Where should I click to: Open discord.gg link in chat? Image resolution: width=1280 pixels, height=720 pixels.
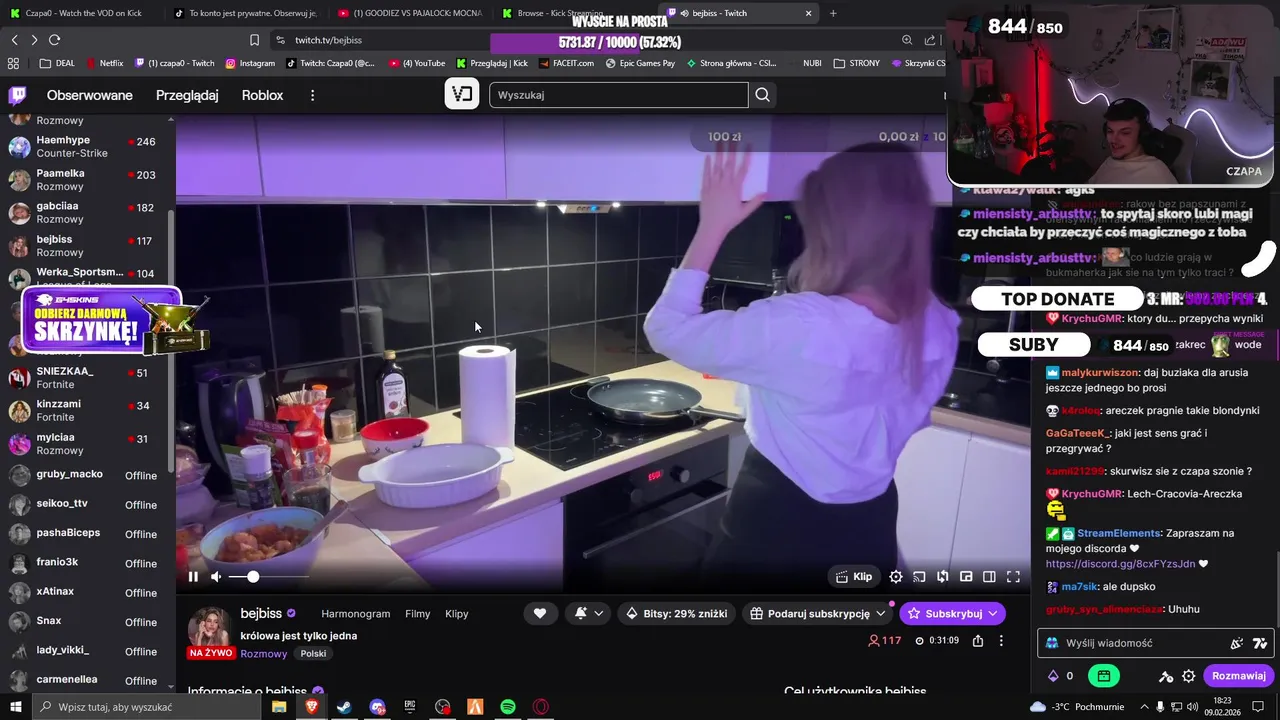(1120, 564)
